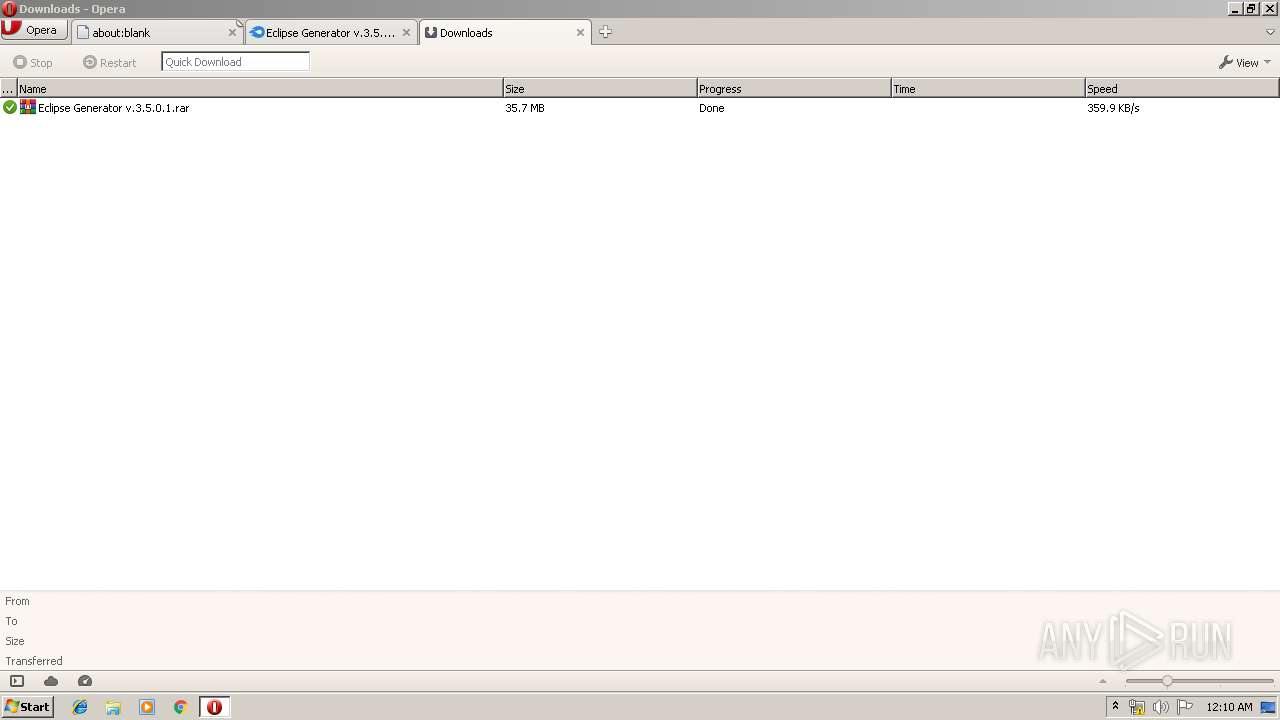
Task: Select the Downloads tab
Action: 504,33
